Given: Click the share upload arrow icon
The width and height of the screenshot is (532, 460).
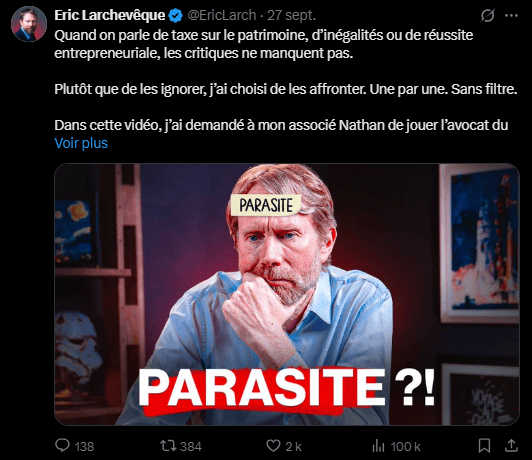Looking at the screenshot, I should click(x=511, y=445).
